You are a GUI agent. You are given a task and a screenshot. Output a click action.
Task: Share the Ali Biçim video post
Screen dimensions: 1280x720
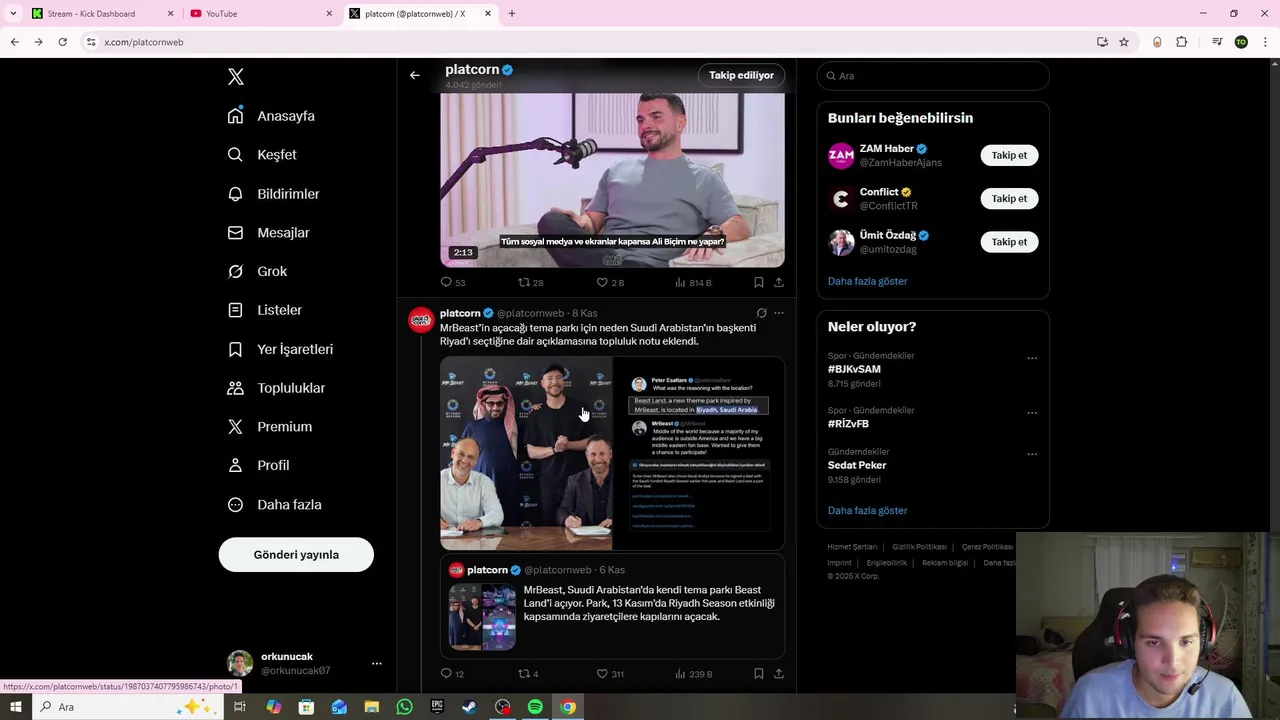click(778, 283)
